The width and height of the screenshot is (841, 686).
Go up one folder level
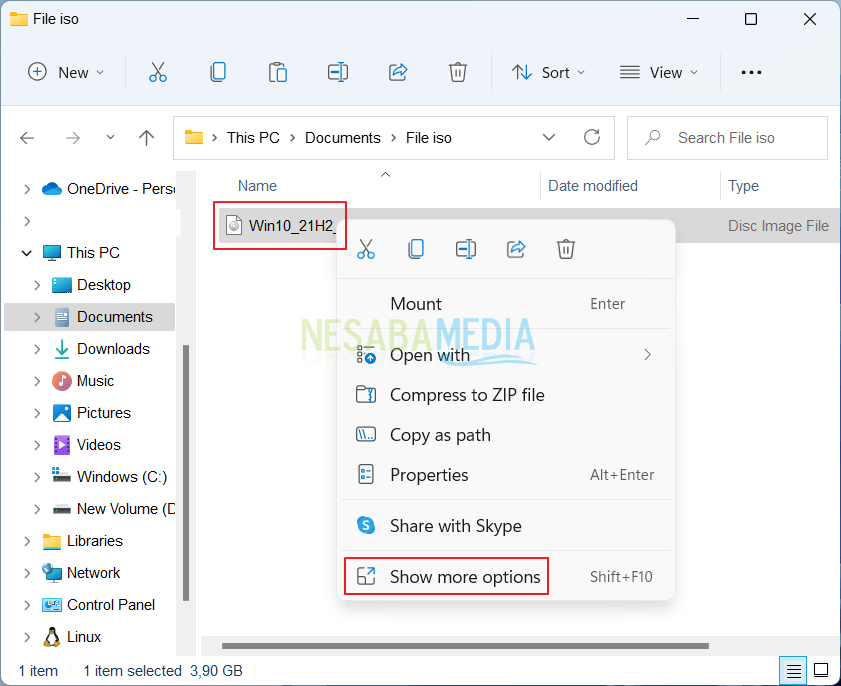(x=146, y=138)
